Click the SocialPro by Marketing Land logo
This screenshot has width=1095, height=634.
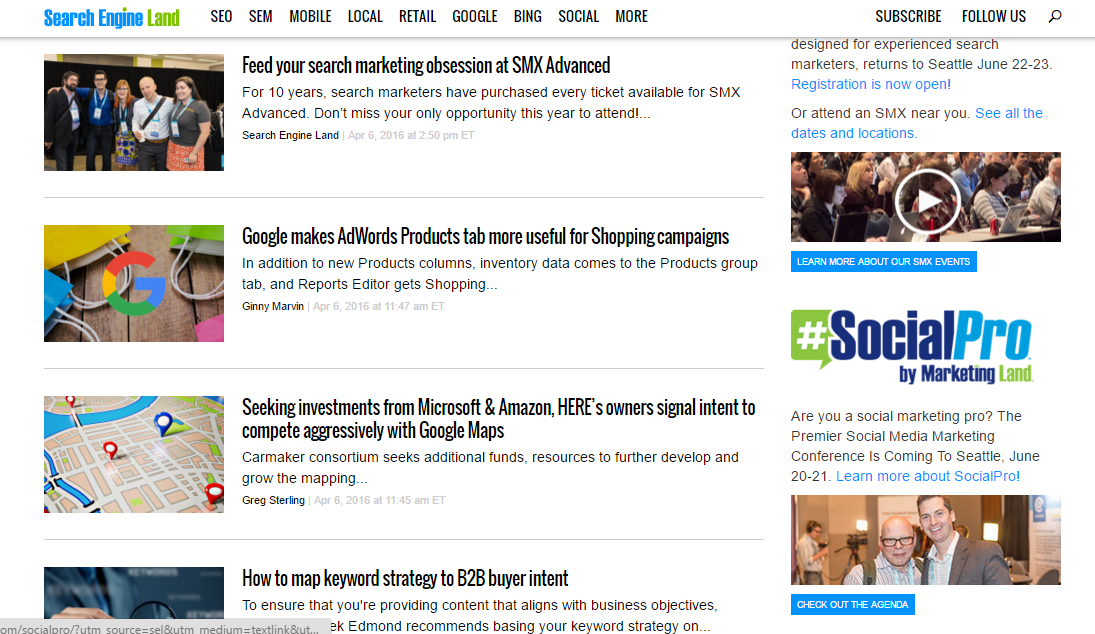tap(911, 345)
